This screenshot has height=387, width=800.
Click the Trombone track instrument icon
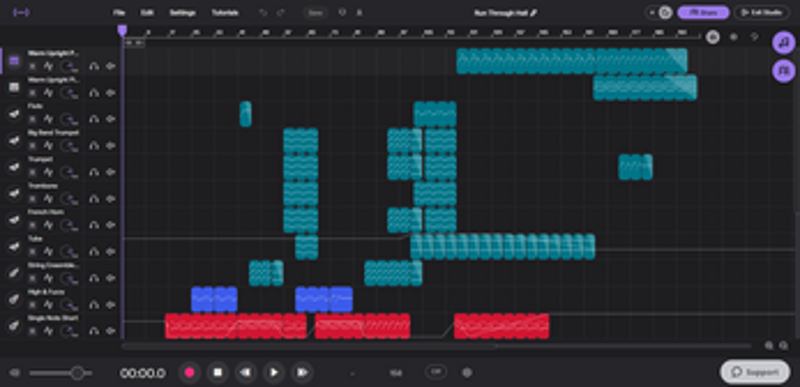point(14,193)
